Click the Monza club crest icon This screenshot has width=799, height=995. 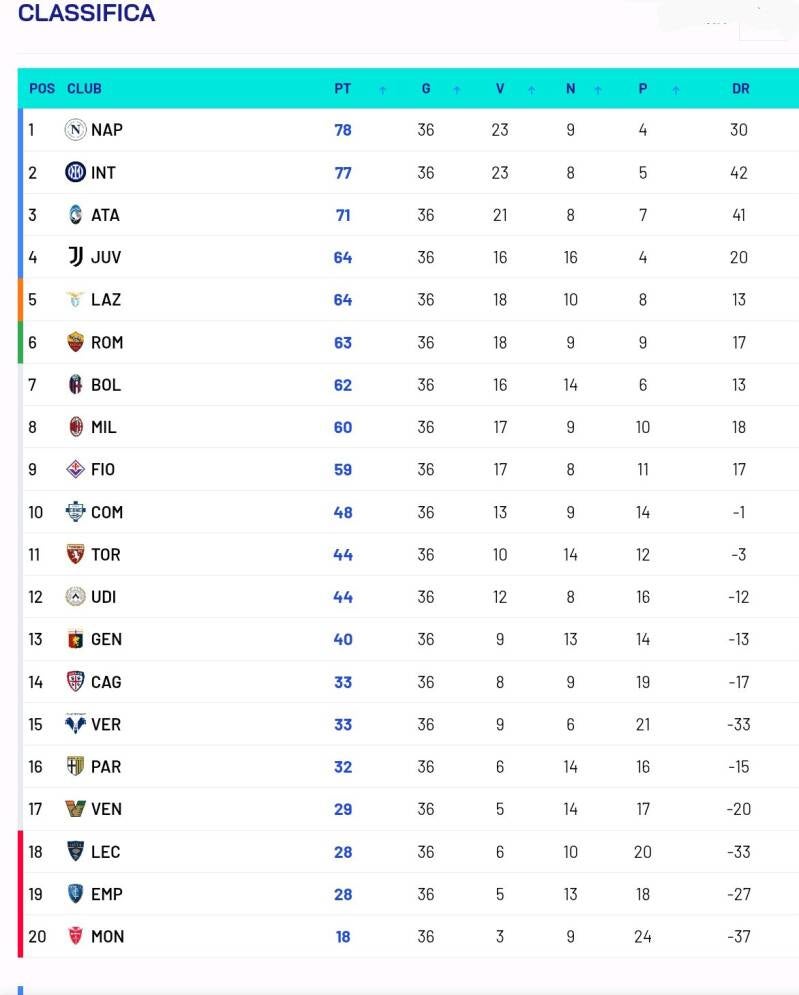[76, 937]
